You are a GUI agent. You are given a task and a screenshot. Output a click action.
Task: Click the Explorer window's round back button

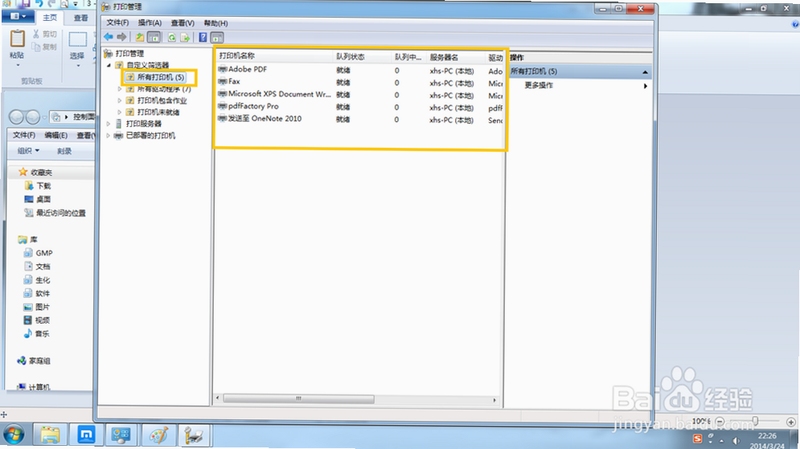tap(16, 117)
